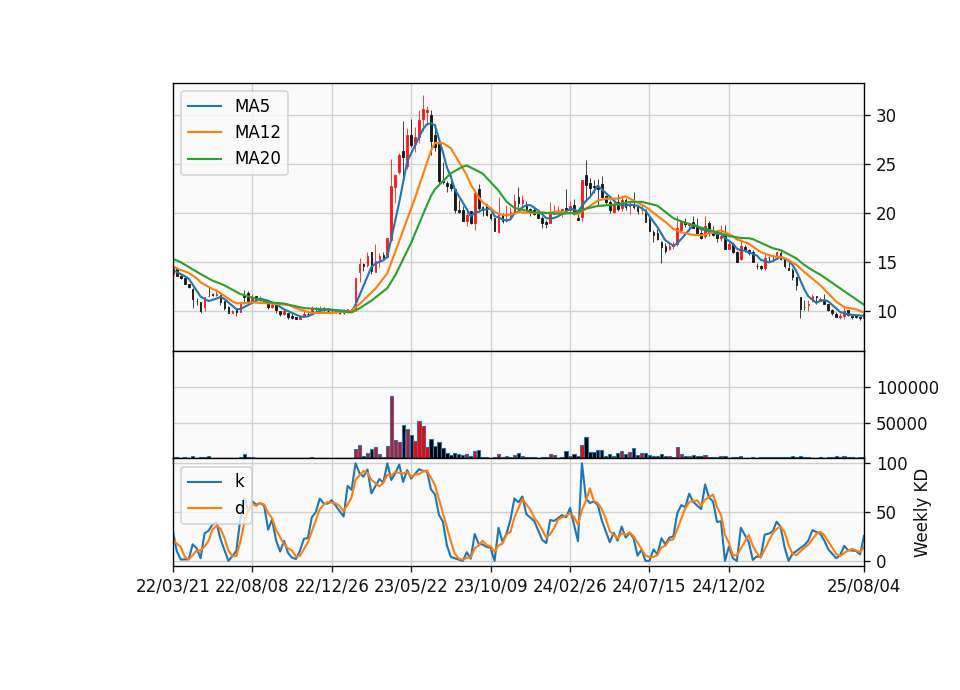Click the price axis value 10
This screenshot has height=690, width=960.
tap(886, 312)
